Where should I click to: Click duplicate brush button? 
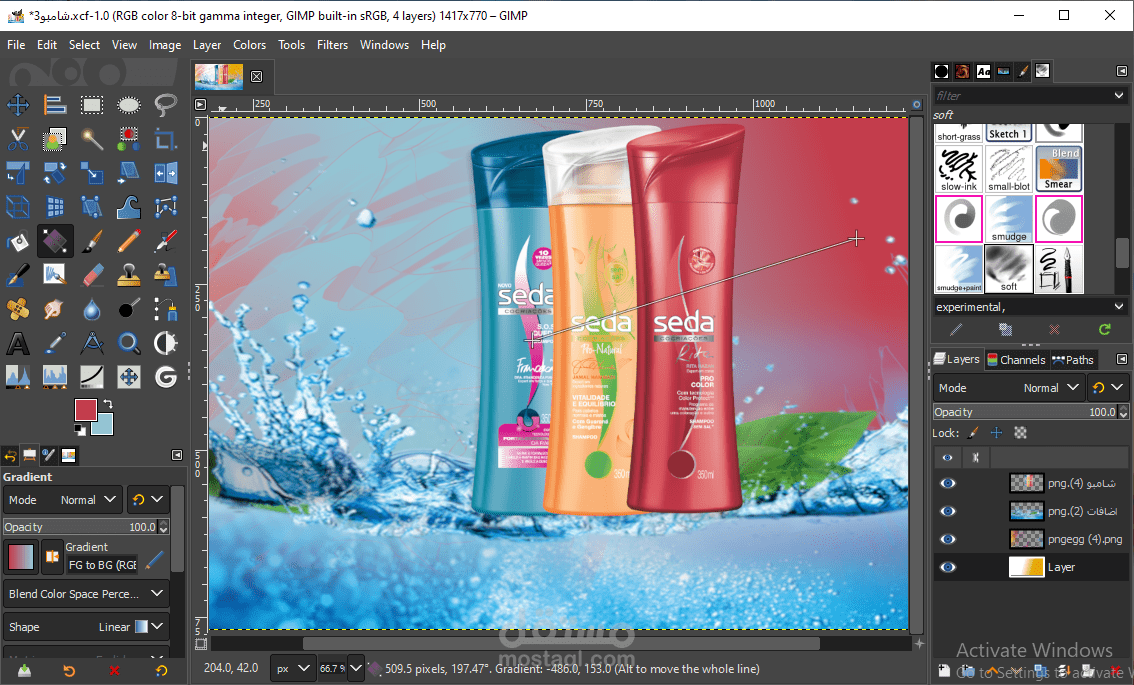point(1005,329)
